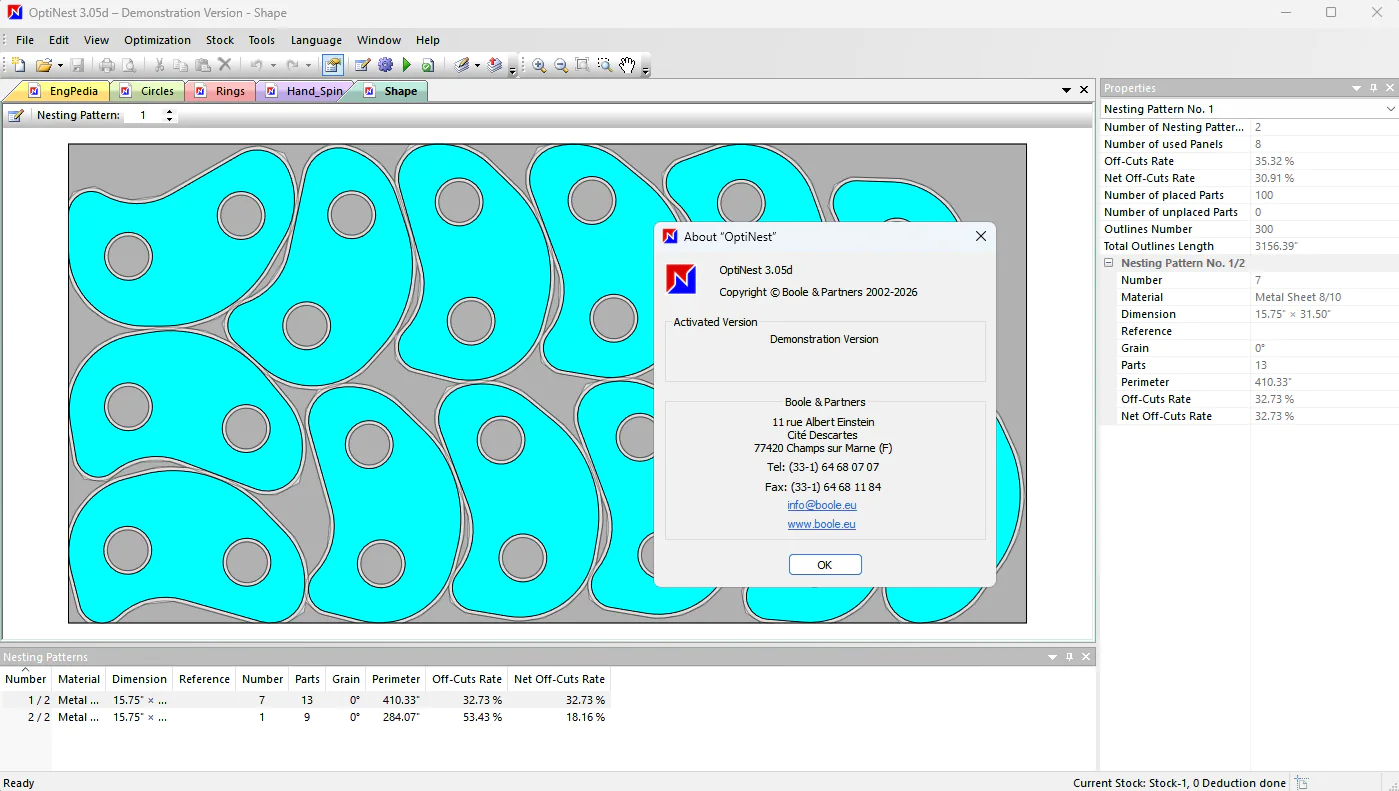Open the Undo history dropdown arrow
1399x791 pixels.
coord(272,66)
